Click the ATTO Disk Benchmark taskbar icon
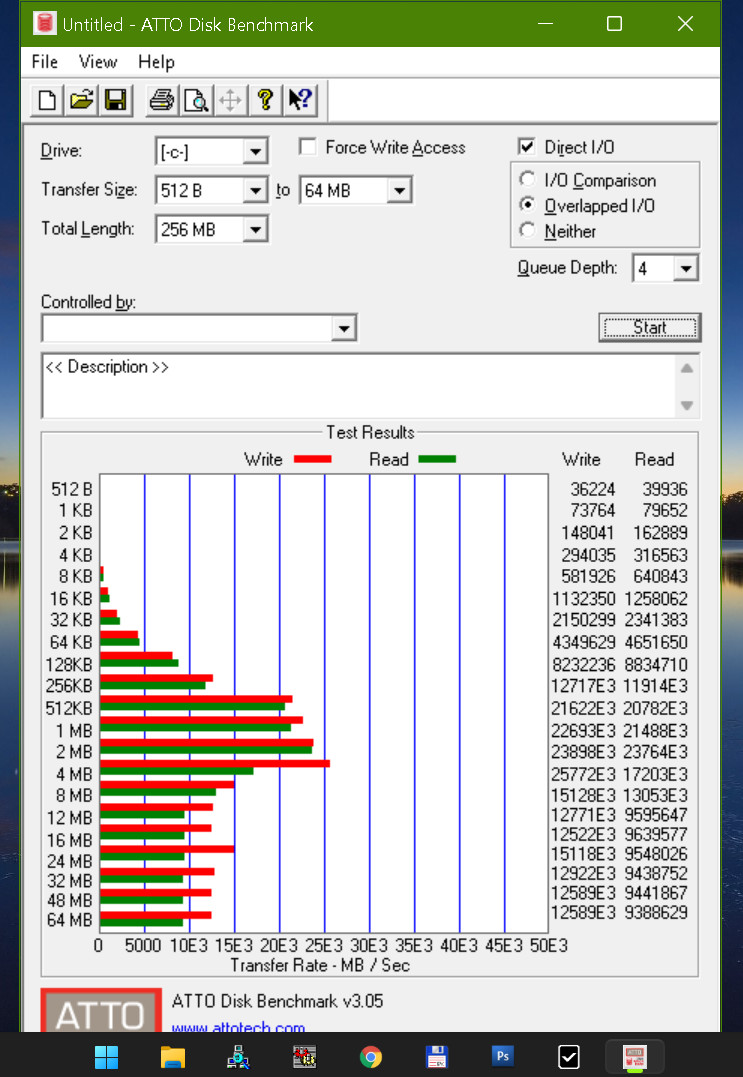The width and height of the screenshot is (743, 1077). pyautogui.click(x=634, y=1056)
